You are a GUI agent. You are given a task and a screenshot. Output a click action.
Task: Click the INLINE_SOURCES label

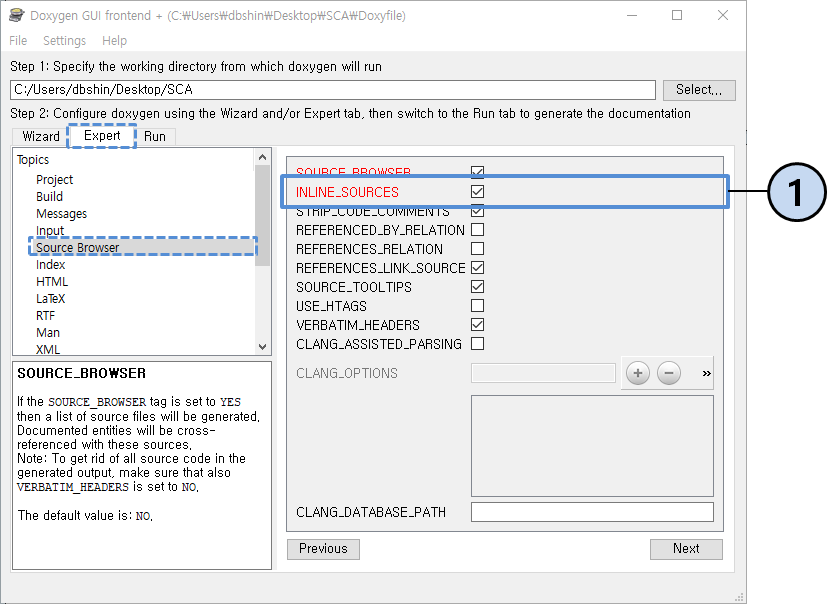[x=347, y=192]
